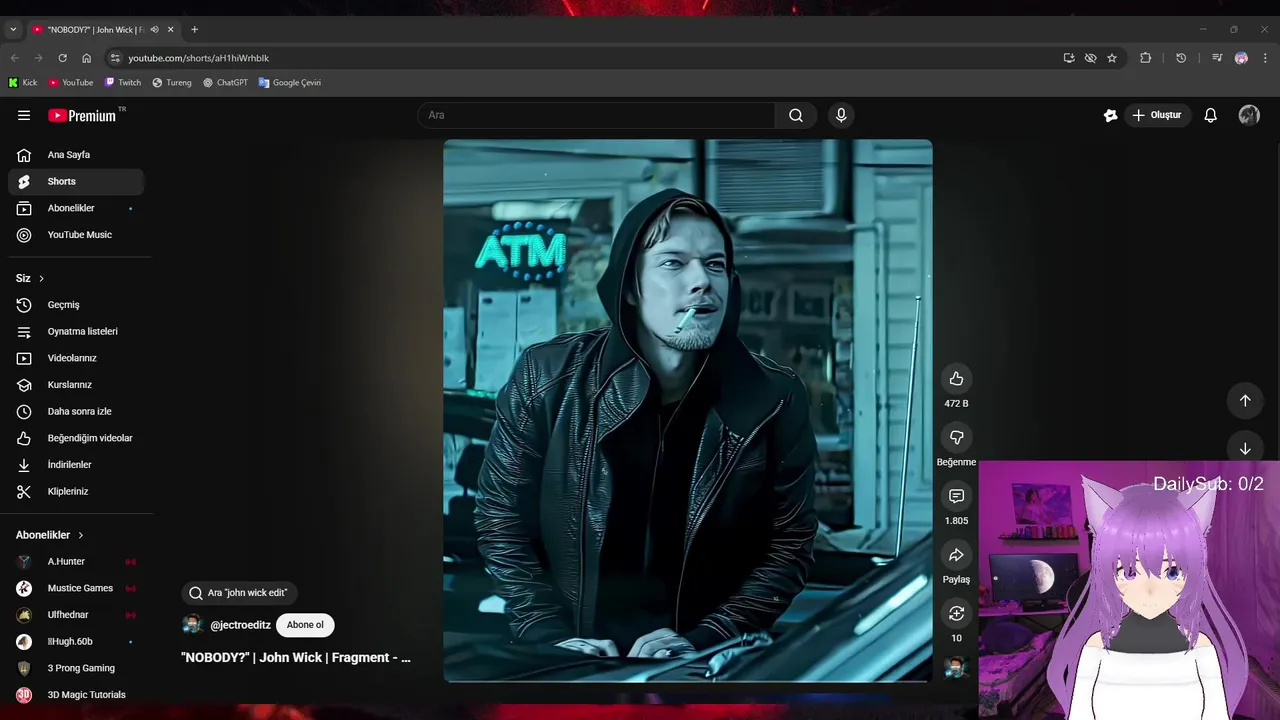This screenshot has height=720, width=1280.
Task: Dislike the short with thumbs-down icon
Action: pyautogui.click(x=956, y=437)
